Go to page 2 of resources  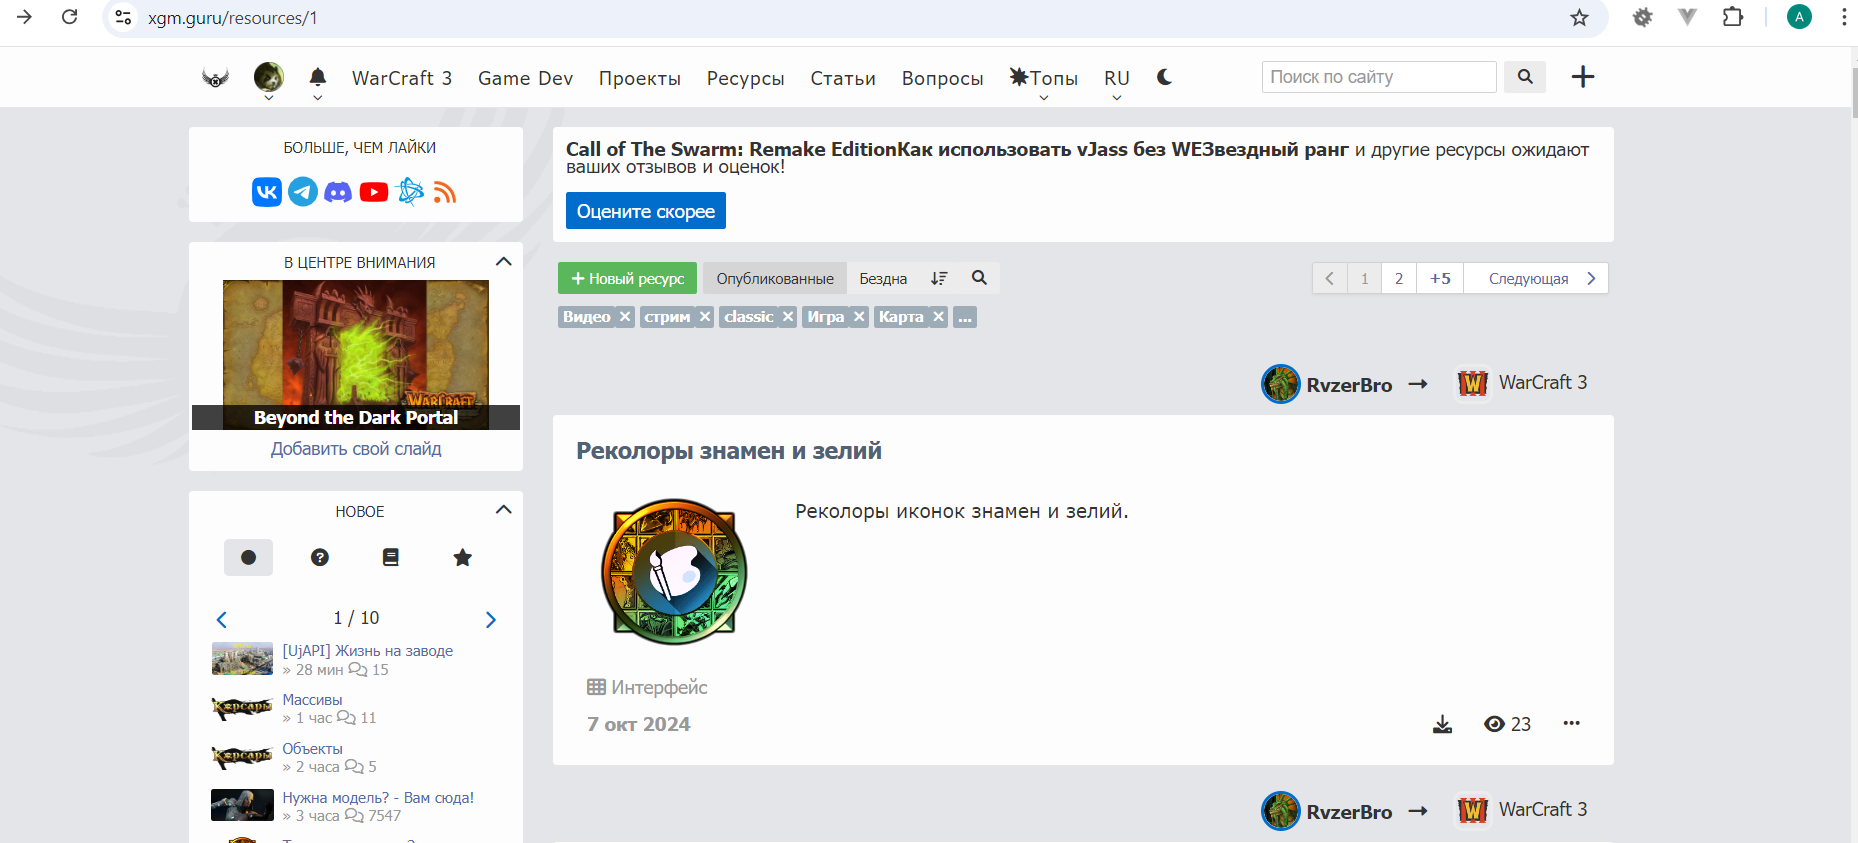[1399, 278]
